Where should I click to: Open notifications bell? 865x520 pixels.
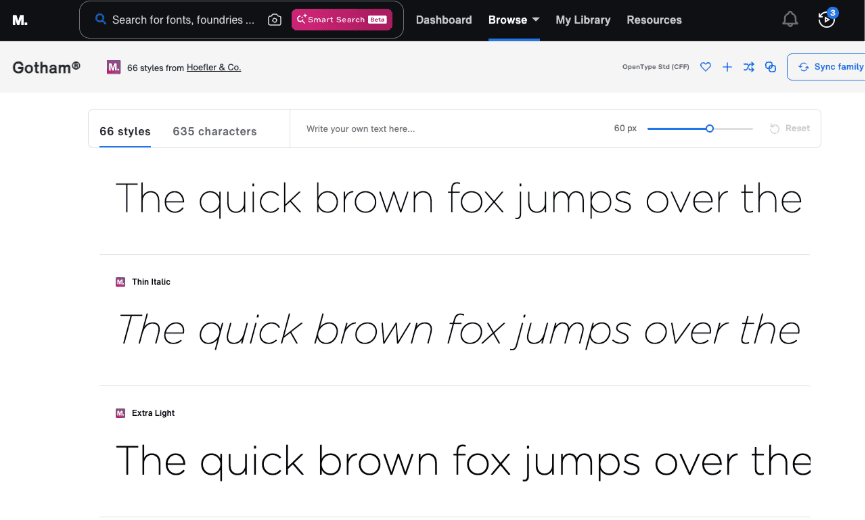click(x=790, y=19)
